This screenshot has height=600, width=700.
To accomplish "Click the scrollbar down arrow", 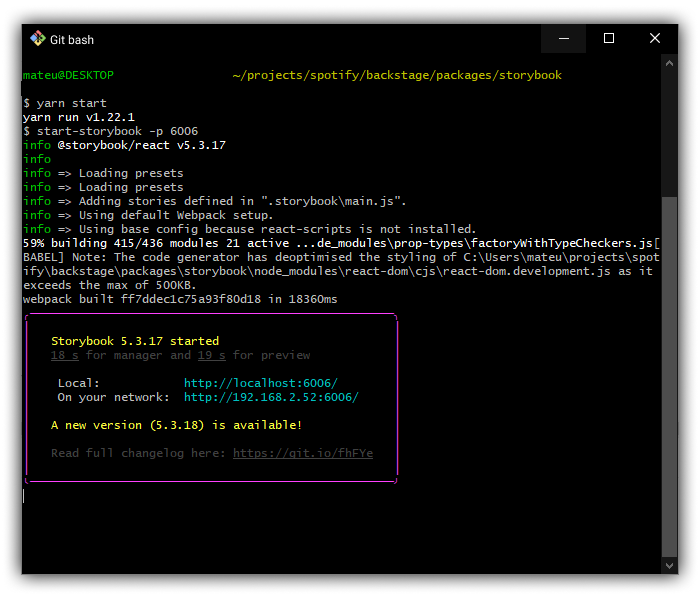I will tap(670, 567).
